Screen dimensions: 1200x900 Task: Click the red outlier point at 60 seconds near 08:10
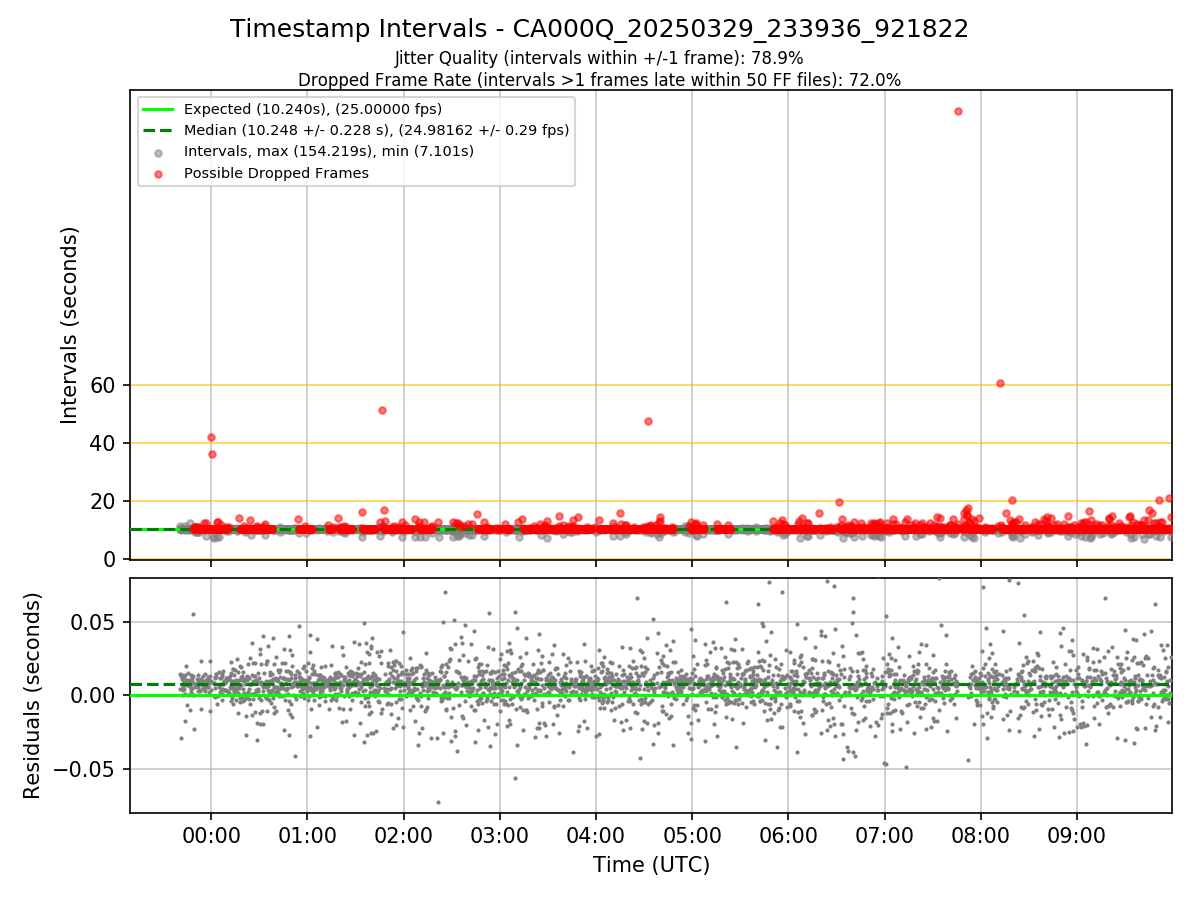[x=1000, y=383]
